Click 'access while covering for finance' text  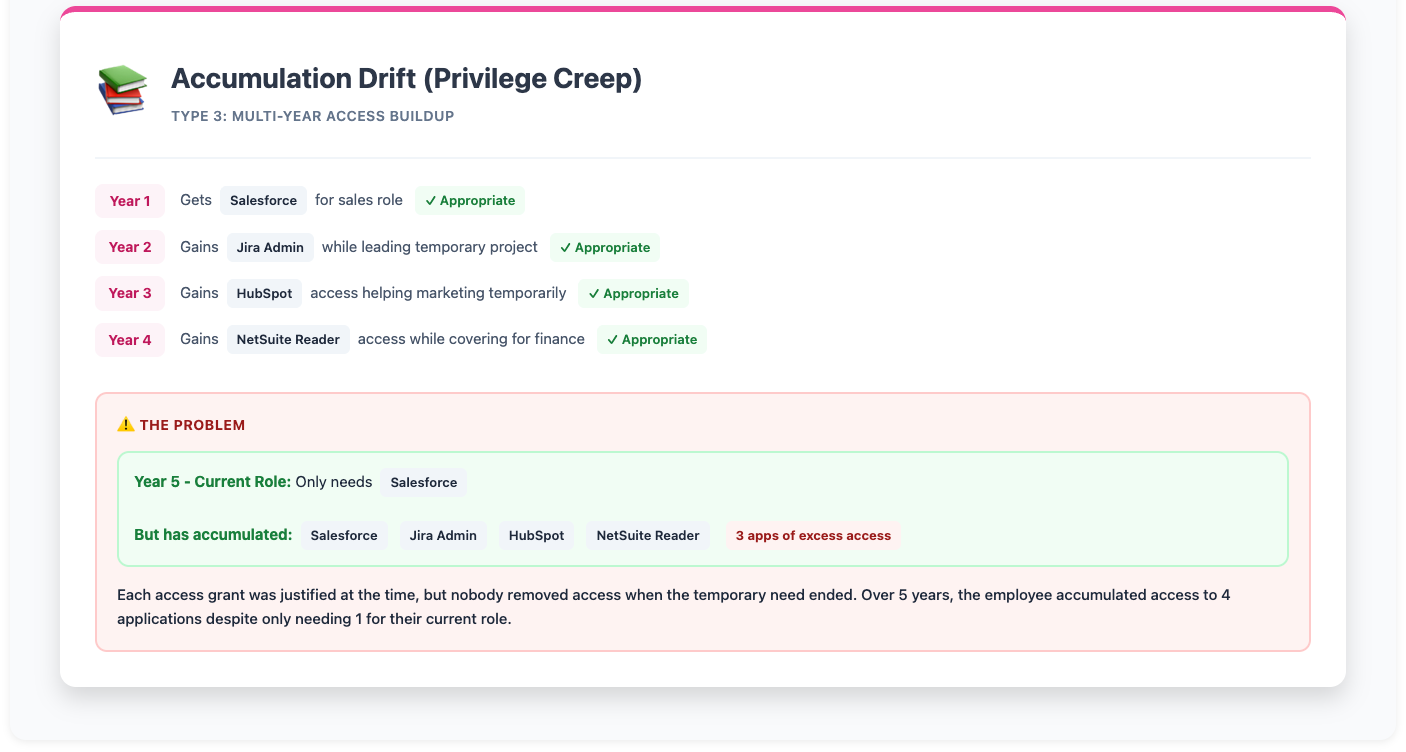471,339
